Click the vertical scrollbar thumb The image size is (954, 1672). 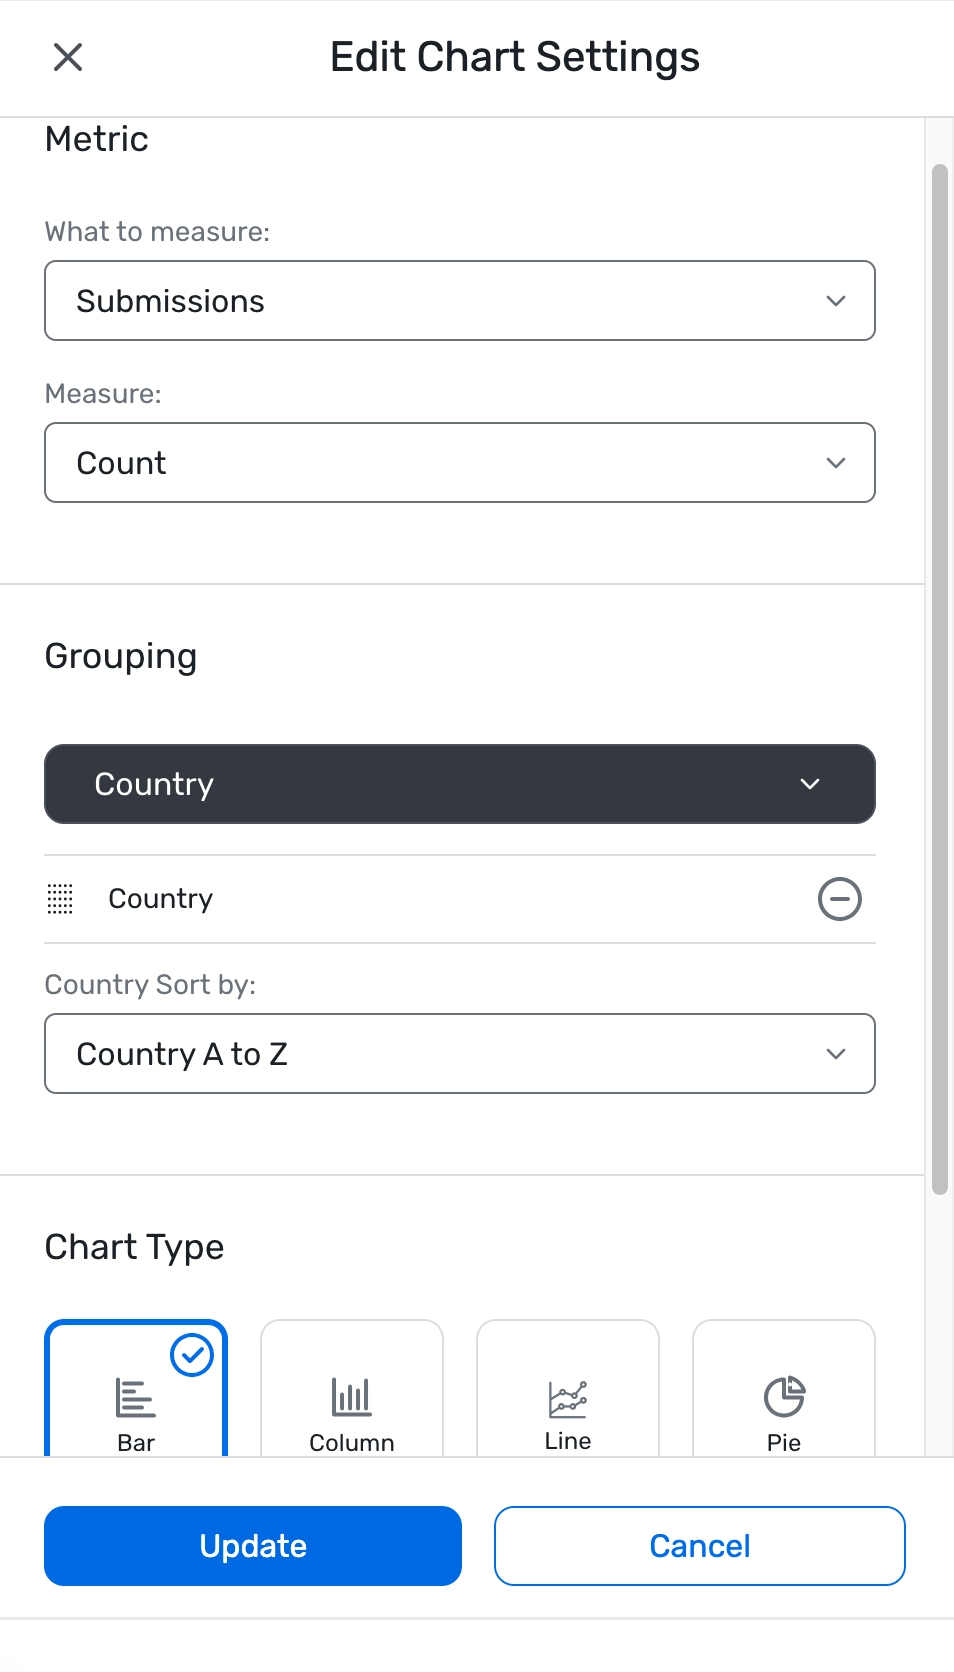click(x=939, y=680)
